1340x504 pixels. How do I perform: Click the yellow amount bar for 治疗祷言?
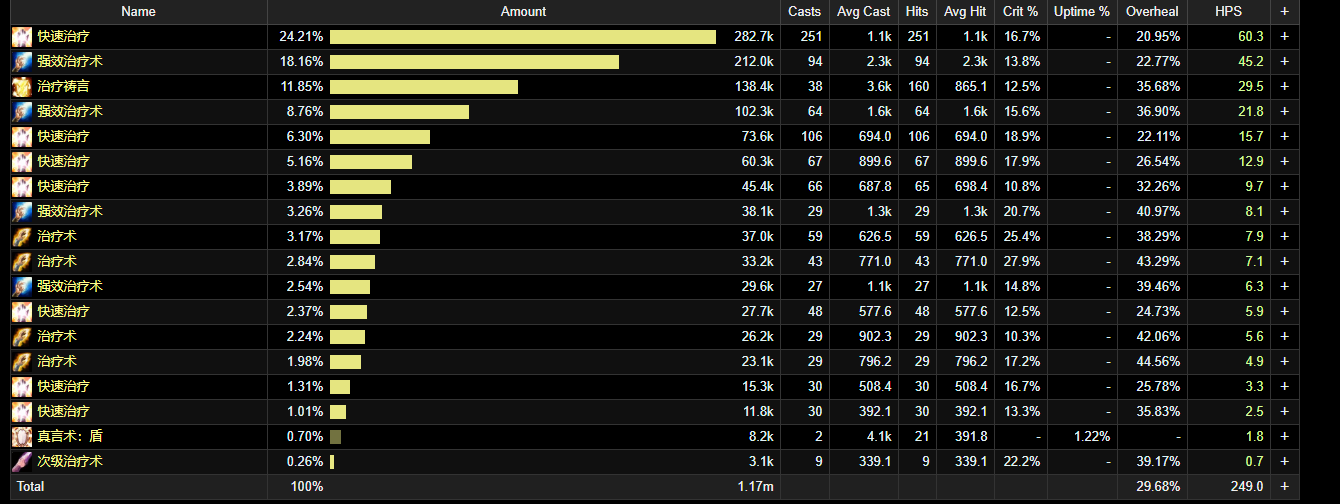pyautogui.click(x=423, y=87)
